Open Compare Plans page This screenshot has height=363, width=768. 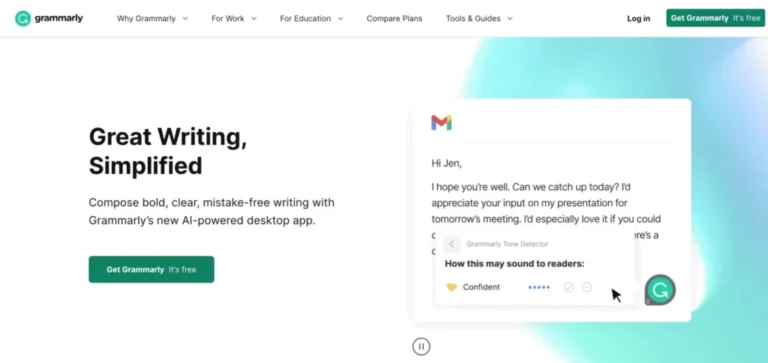pos(394,19)
